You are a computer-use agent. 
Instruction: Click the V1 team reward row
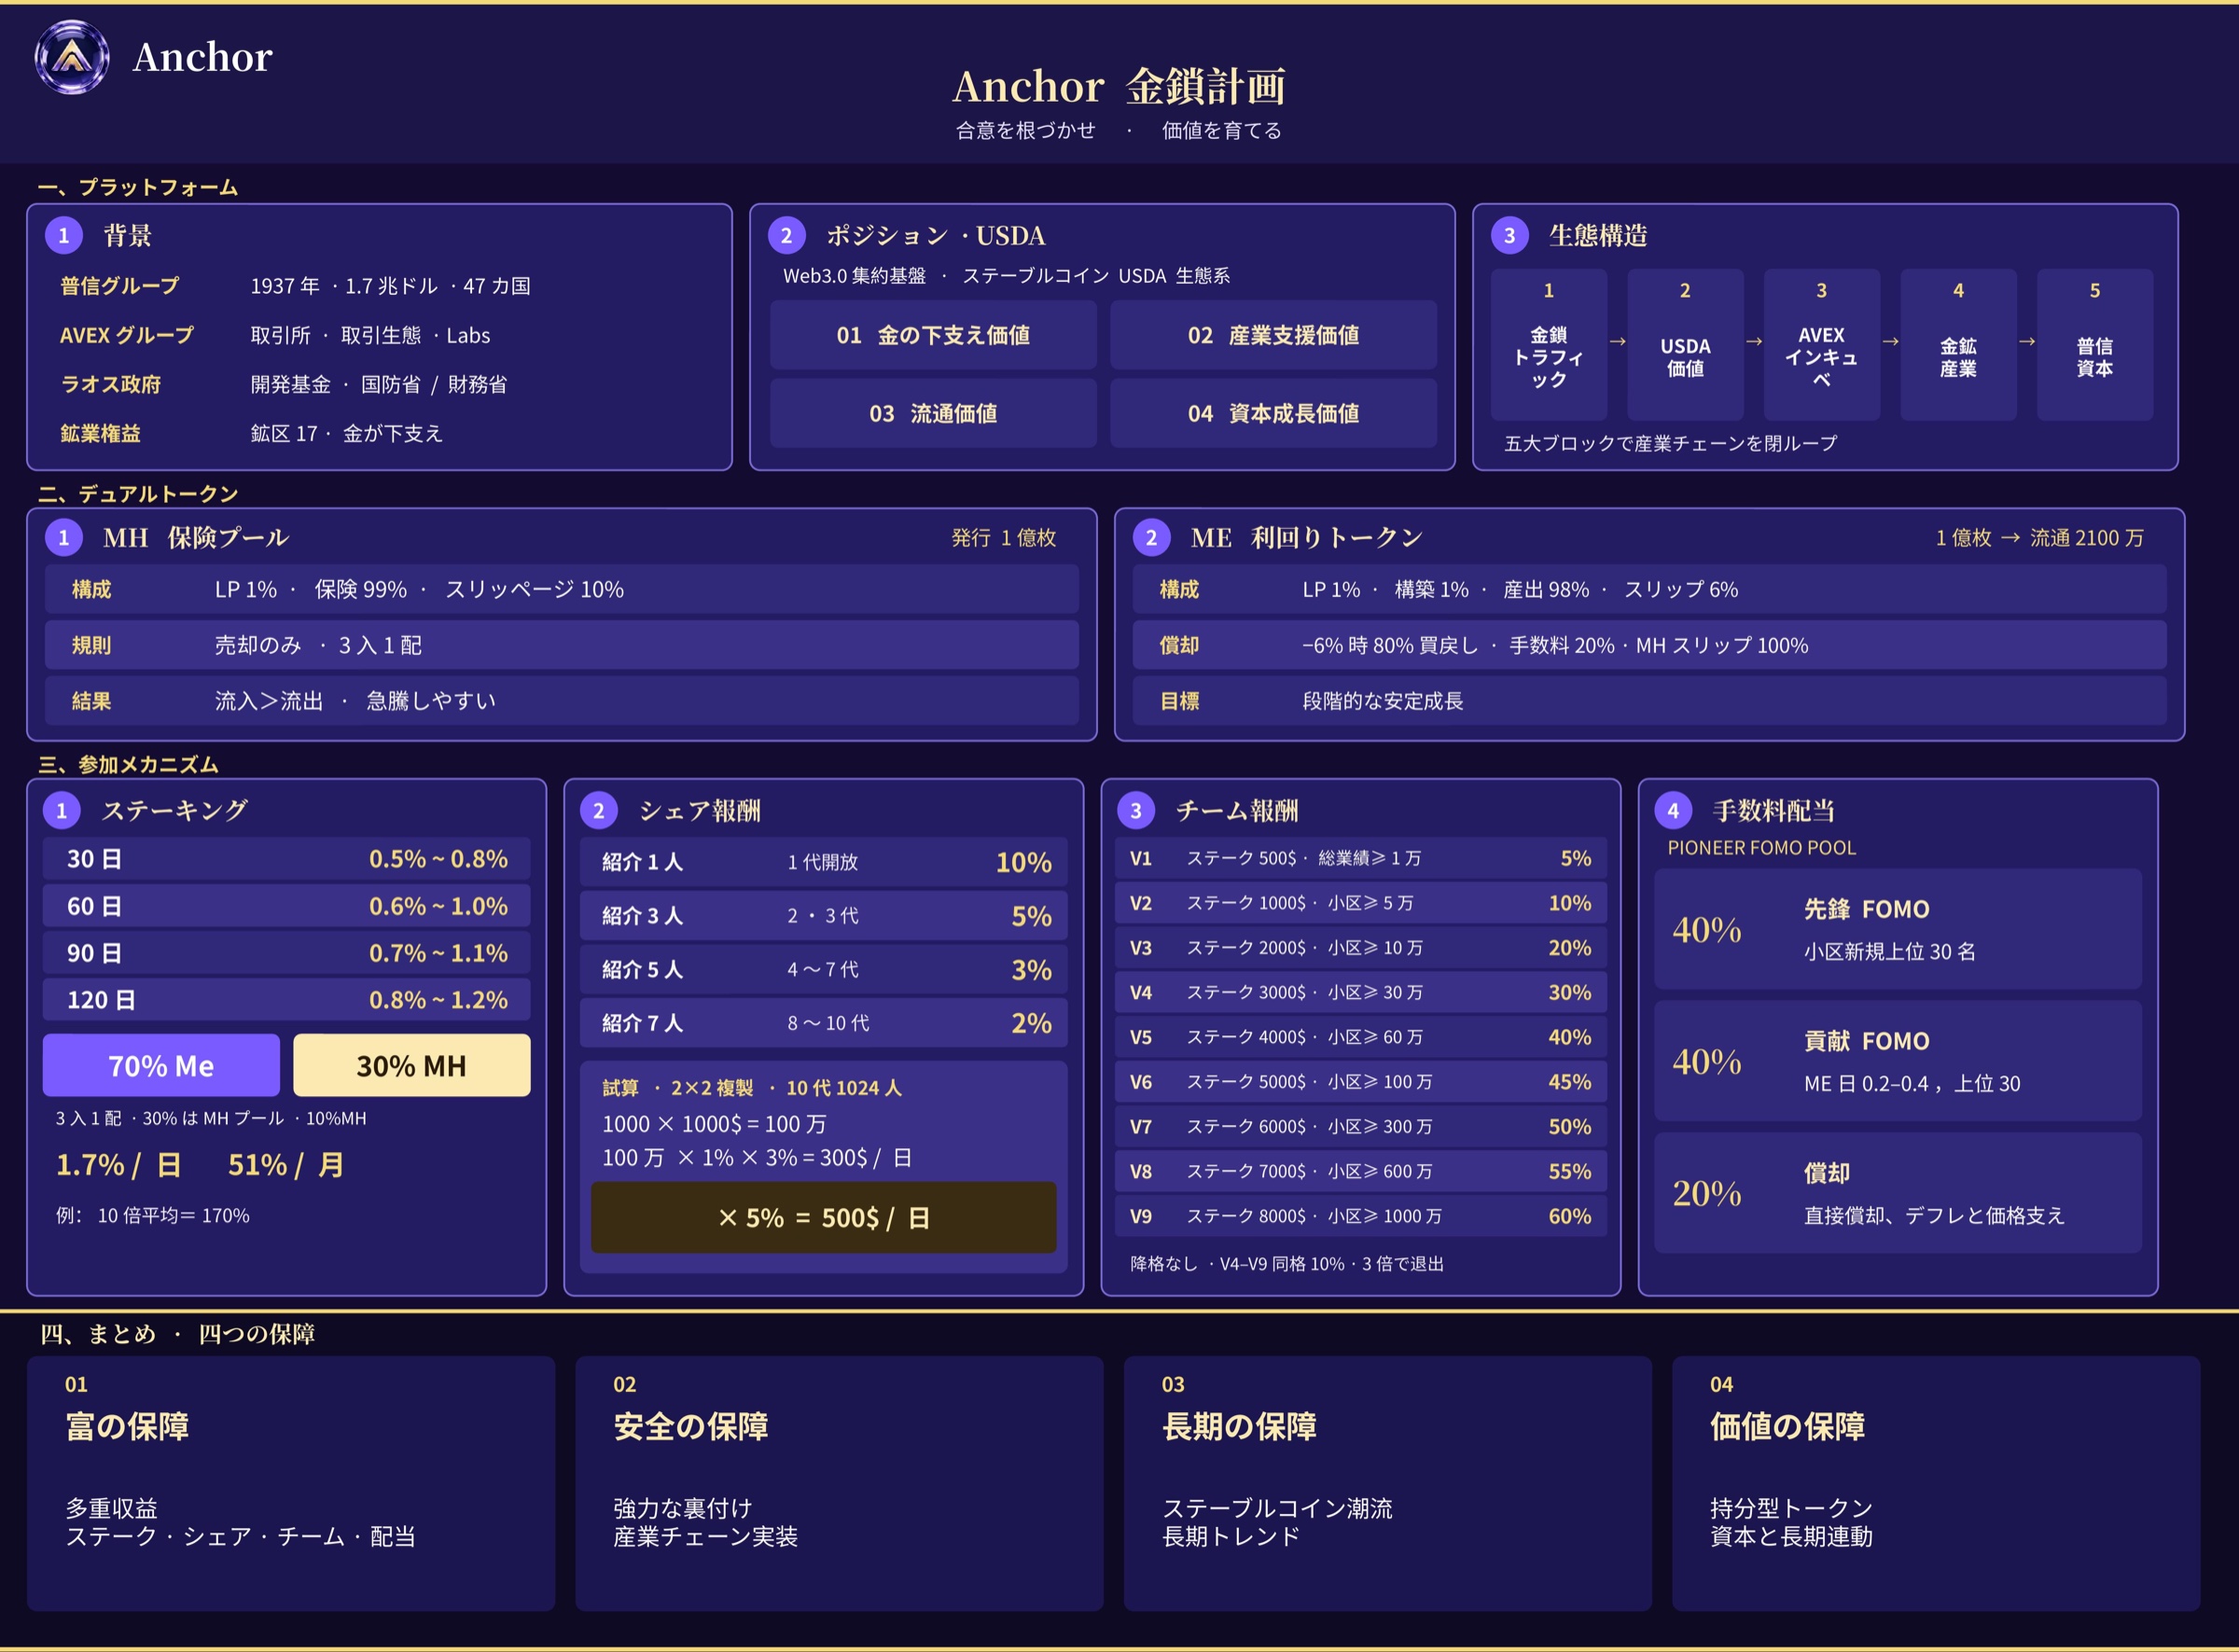[x=1360, y=858]
